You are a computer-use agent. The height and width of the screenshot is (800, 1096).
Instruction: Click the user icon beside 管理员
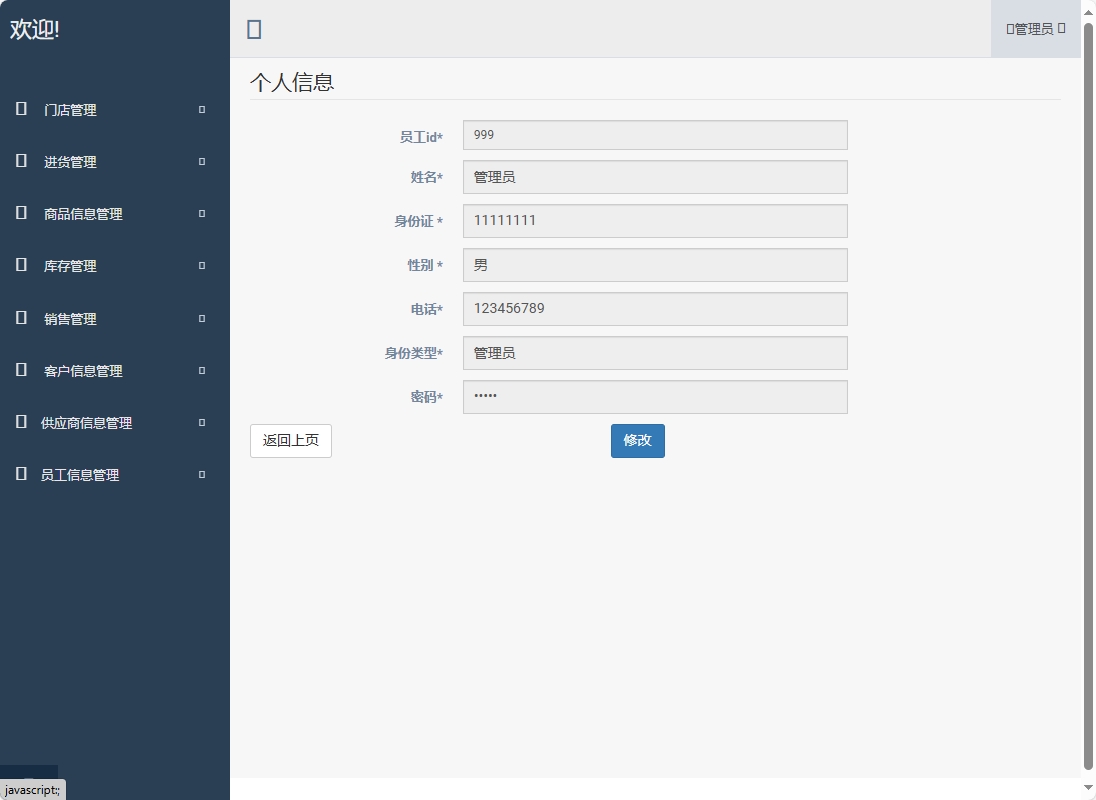click(x=1008, y=28)
